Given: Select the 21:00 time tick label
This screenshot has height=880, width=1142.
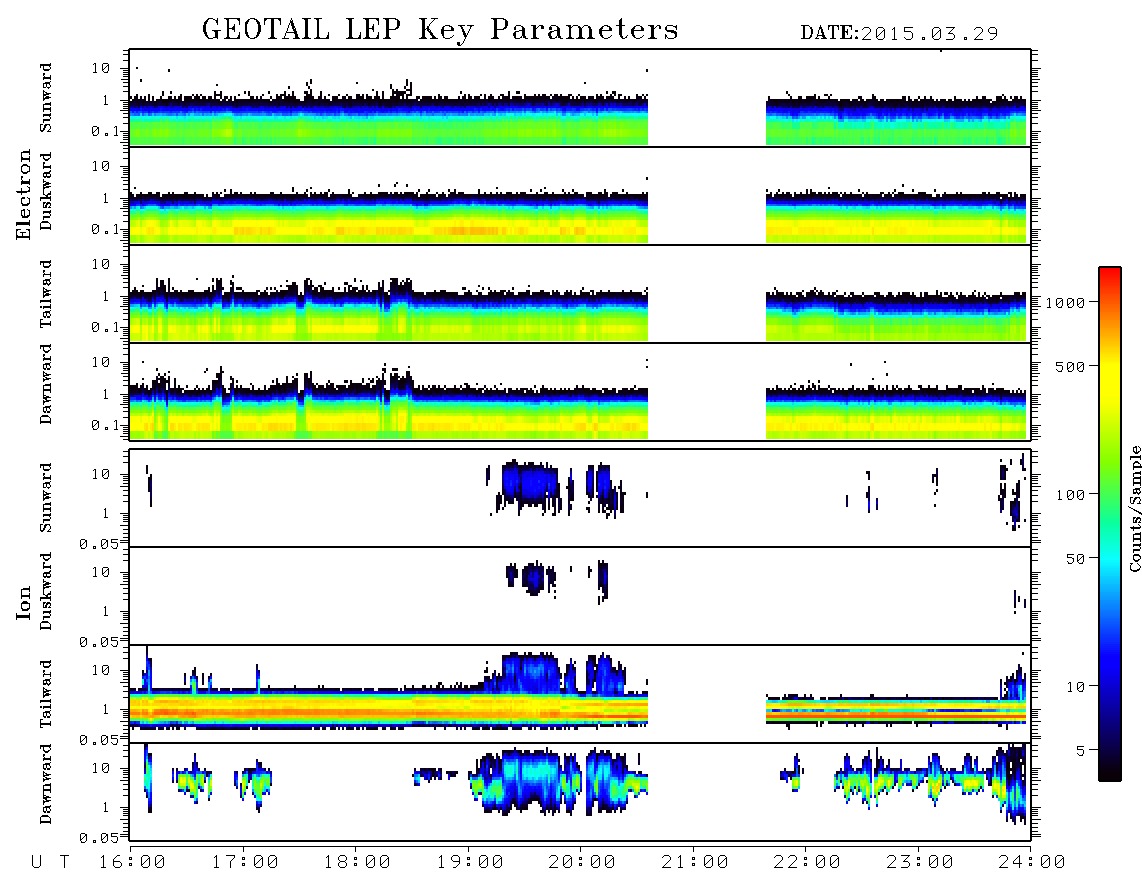Looking at the screenshot, I should (696, 863).
